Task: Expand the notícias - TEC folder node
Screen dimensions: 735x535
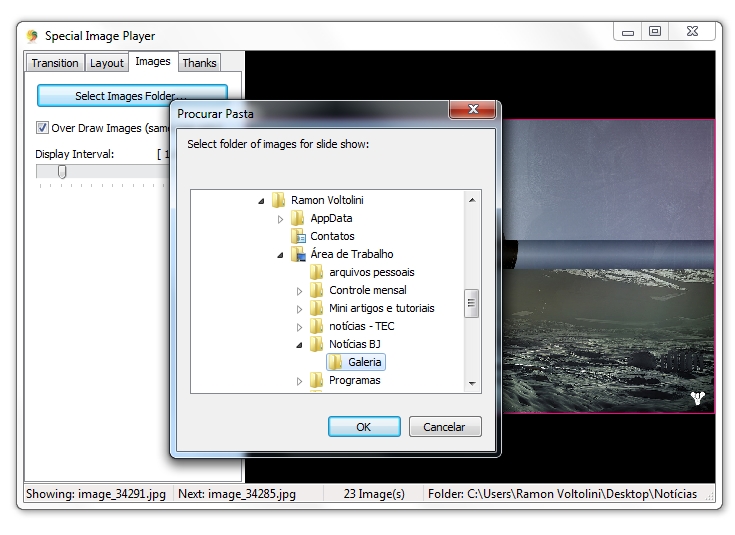Action: [299, 327]
